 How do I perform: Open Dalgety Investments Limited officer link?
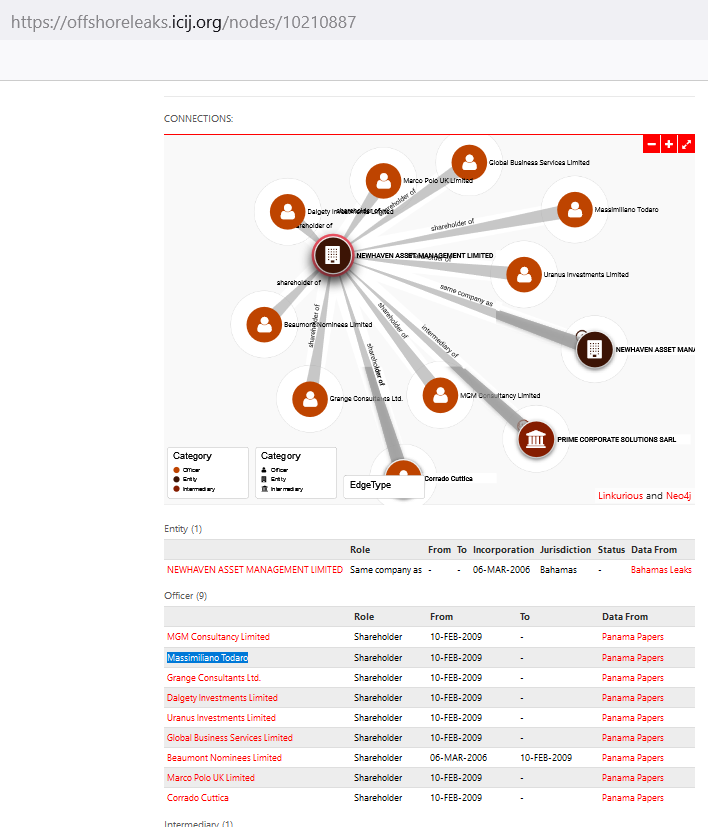(222, 698)
